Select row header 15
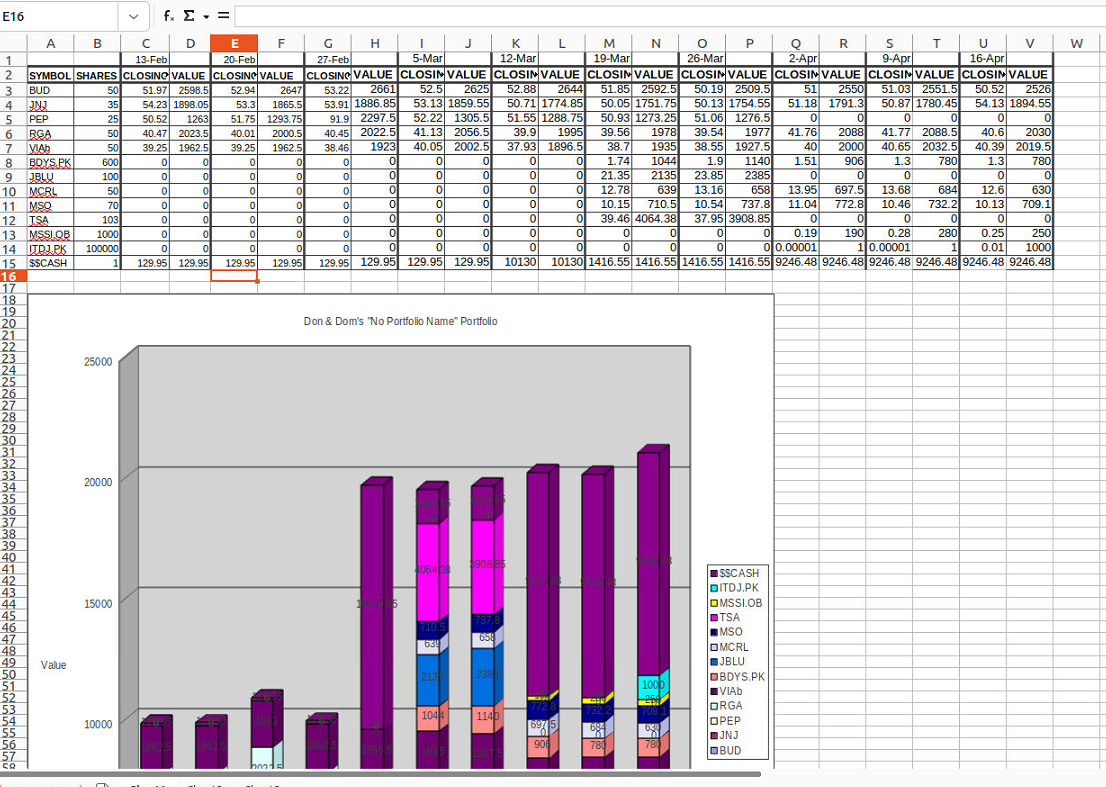Viewport: 1106px width, 787px height. coord(13,262)
